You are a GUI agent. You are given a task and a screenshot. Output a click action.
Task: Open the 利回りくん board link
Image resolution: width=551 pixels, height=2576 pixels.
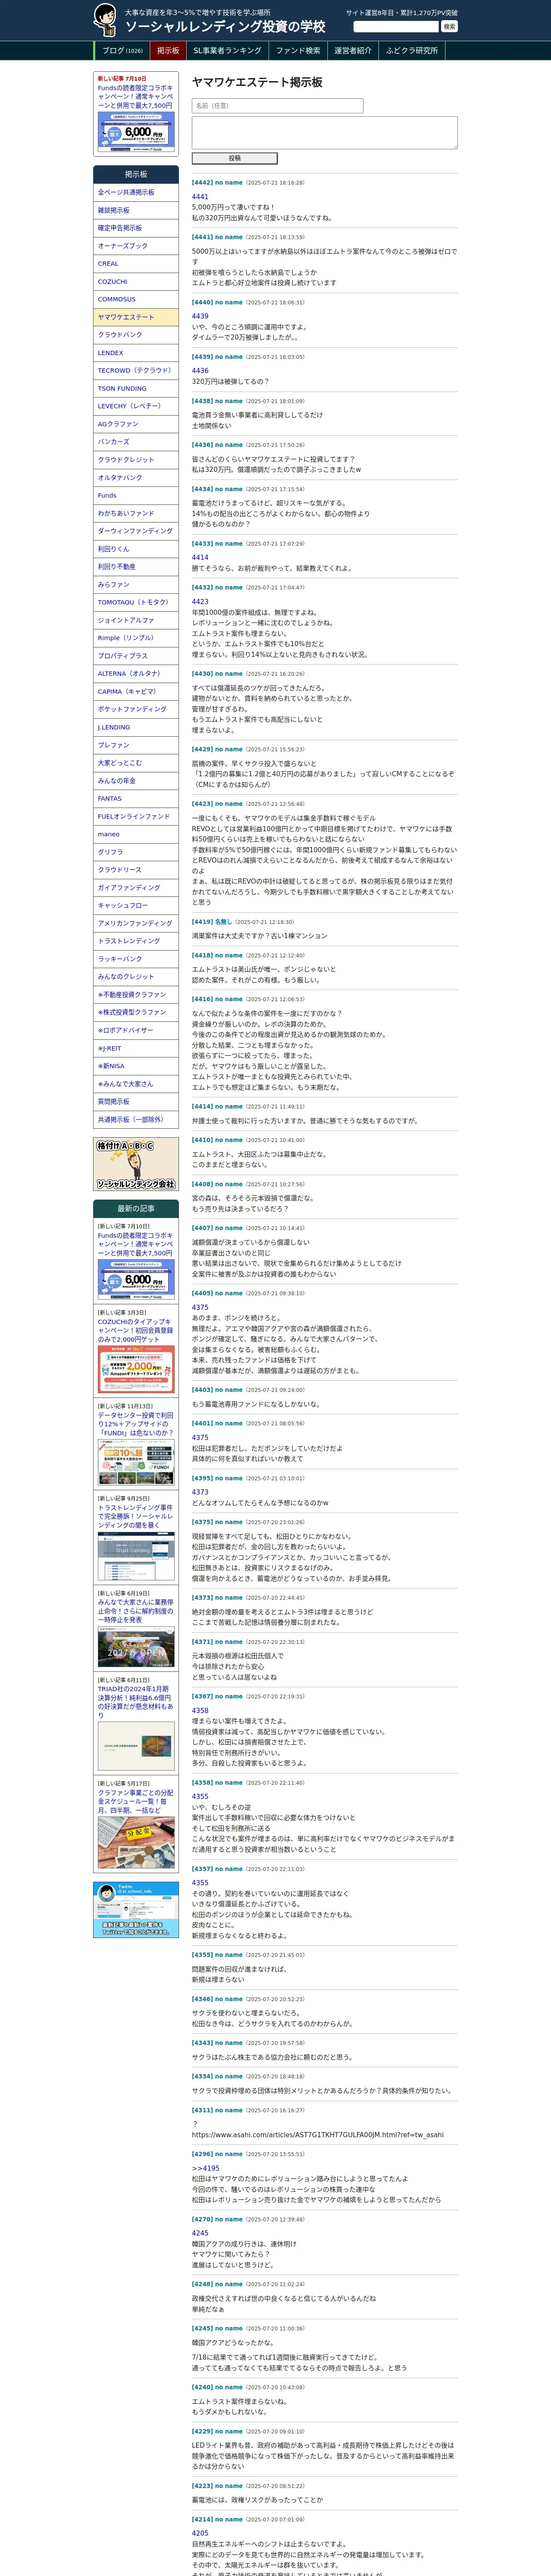coord(136,549)
